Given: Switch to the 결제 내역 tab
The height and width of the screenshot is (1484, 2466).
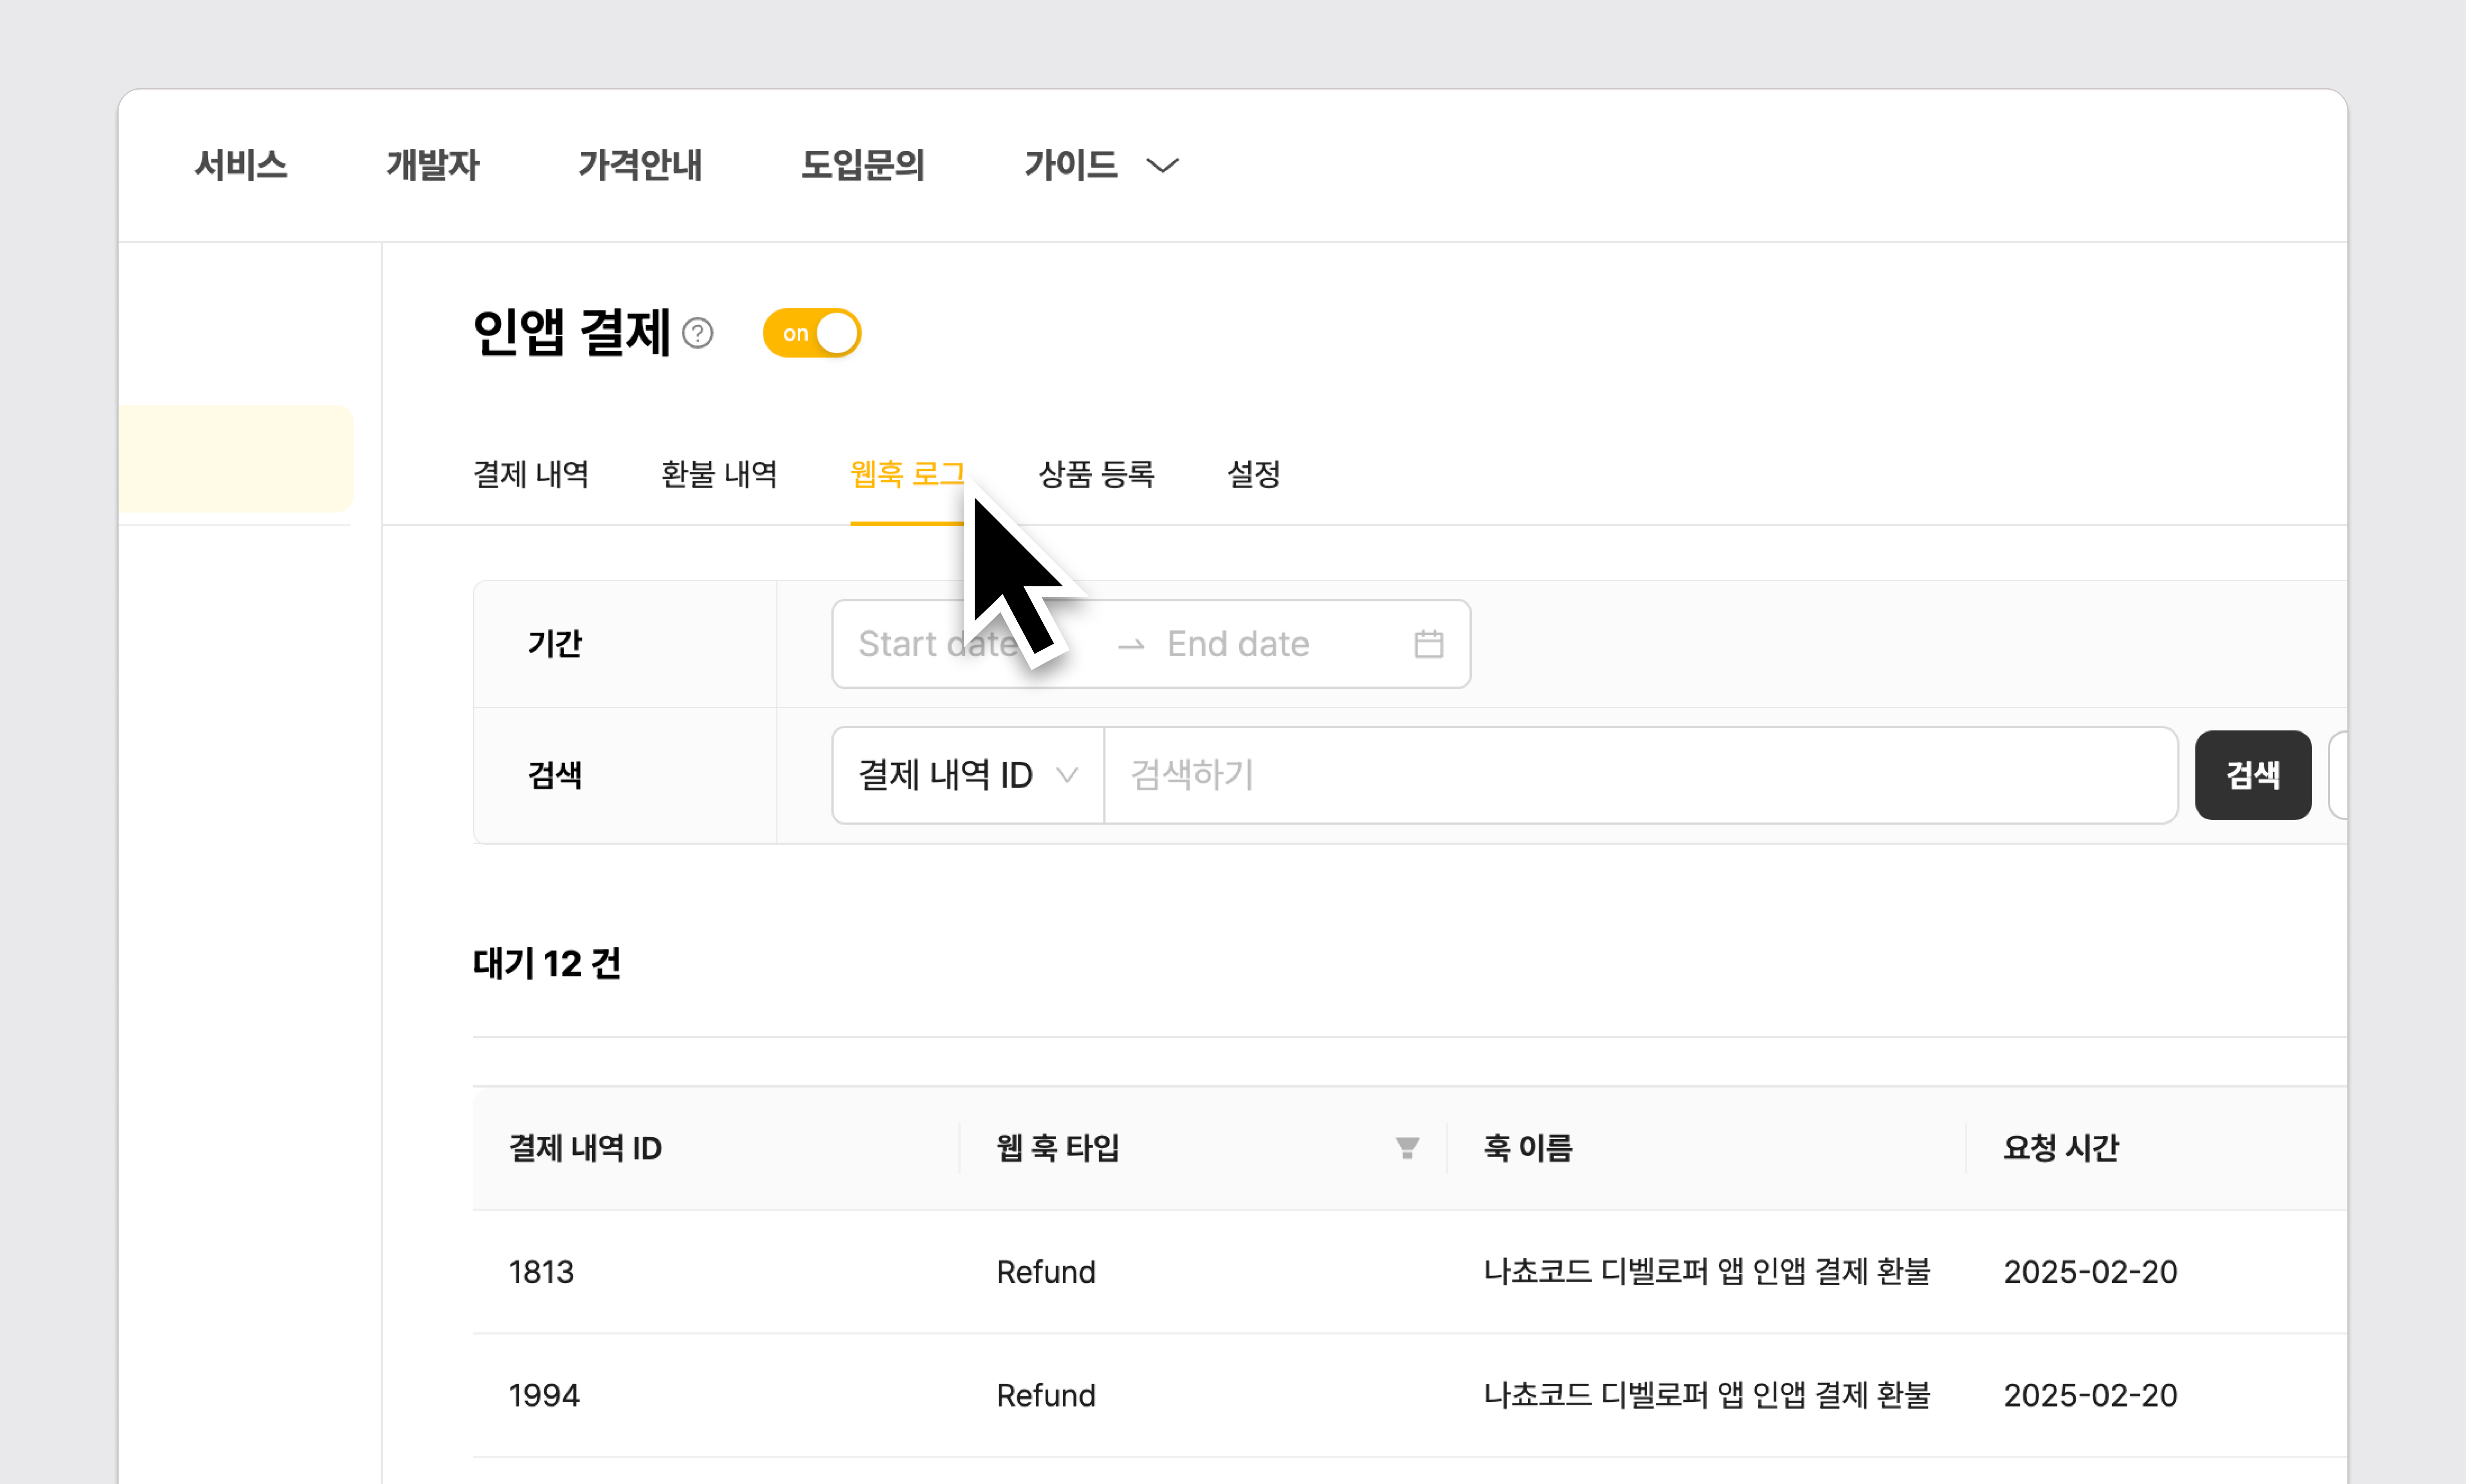Looking at the screenshot, I should pyautogui.click(x=531, y=474).
